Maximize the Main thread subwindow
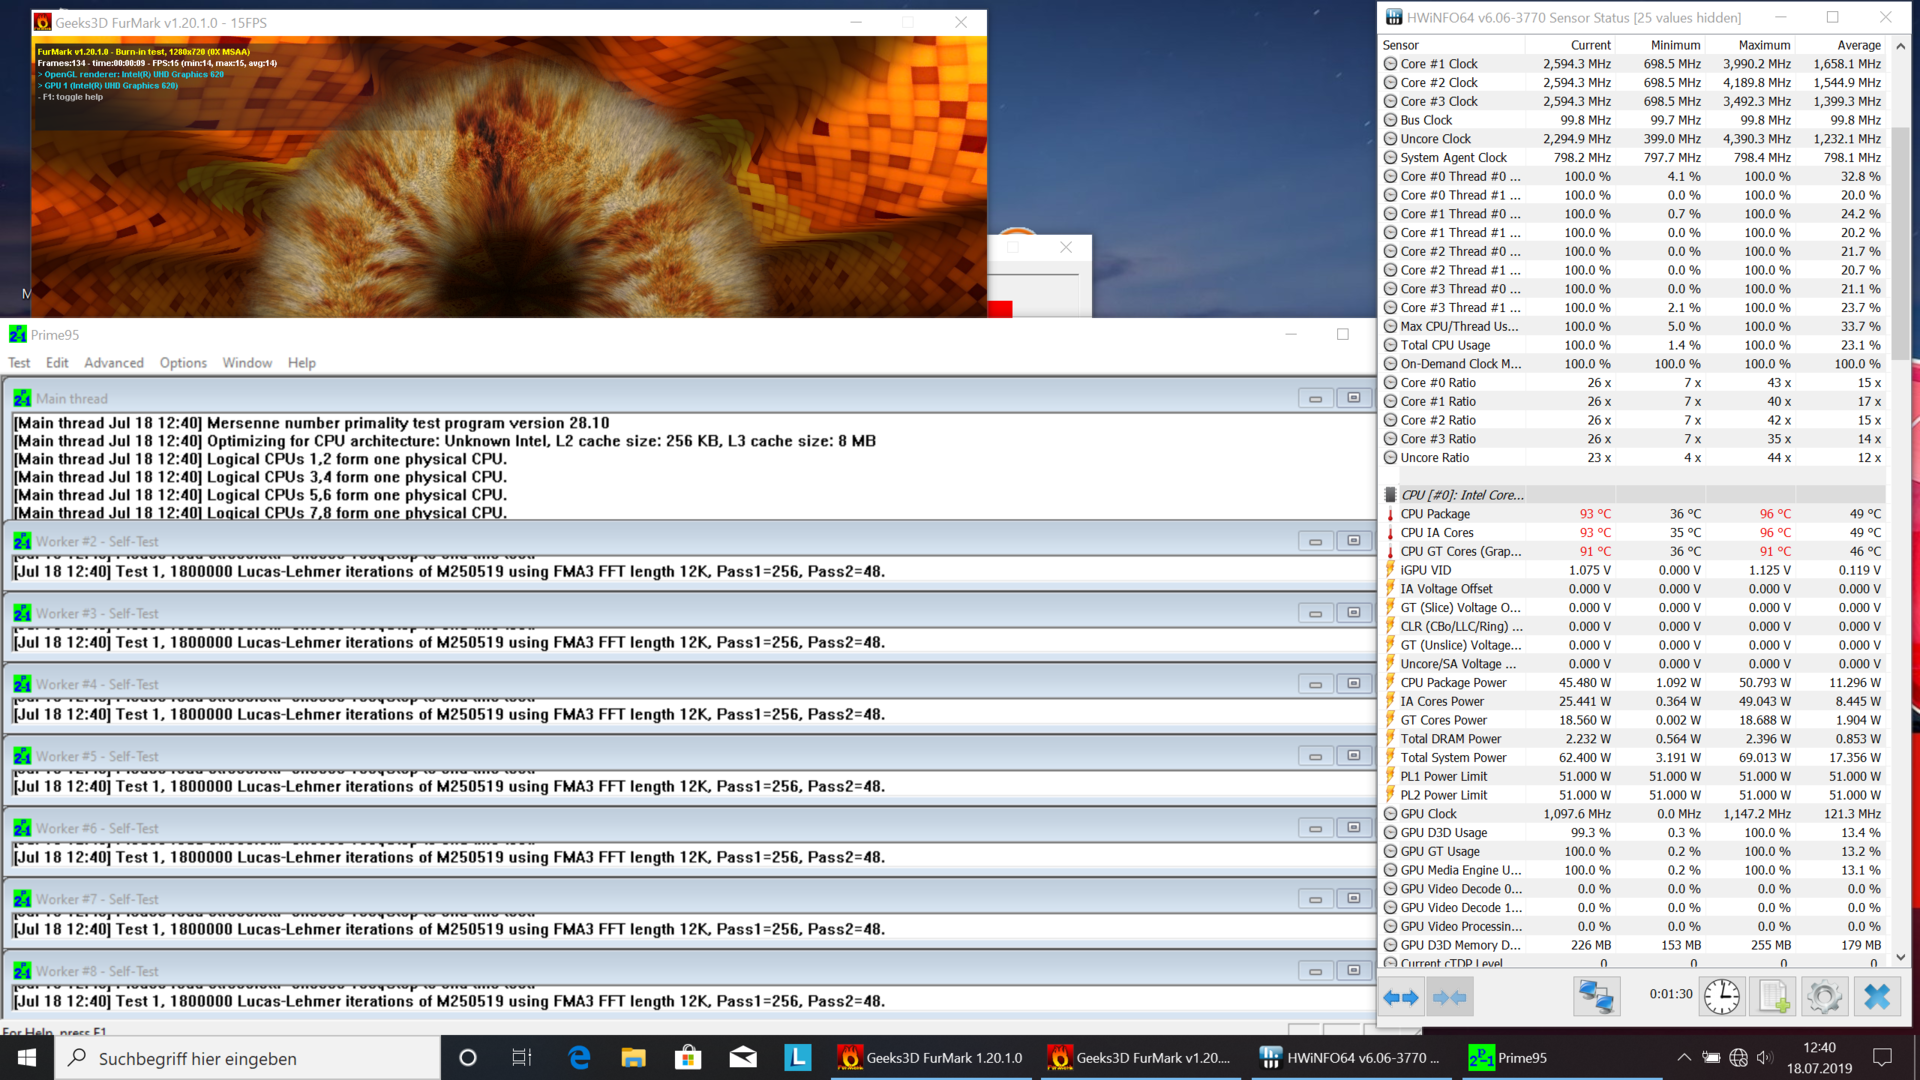The height and width of the screenshot is (1080, 1920). click(1354, 398)
